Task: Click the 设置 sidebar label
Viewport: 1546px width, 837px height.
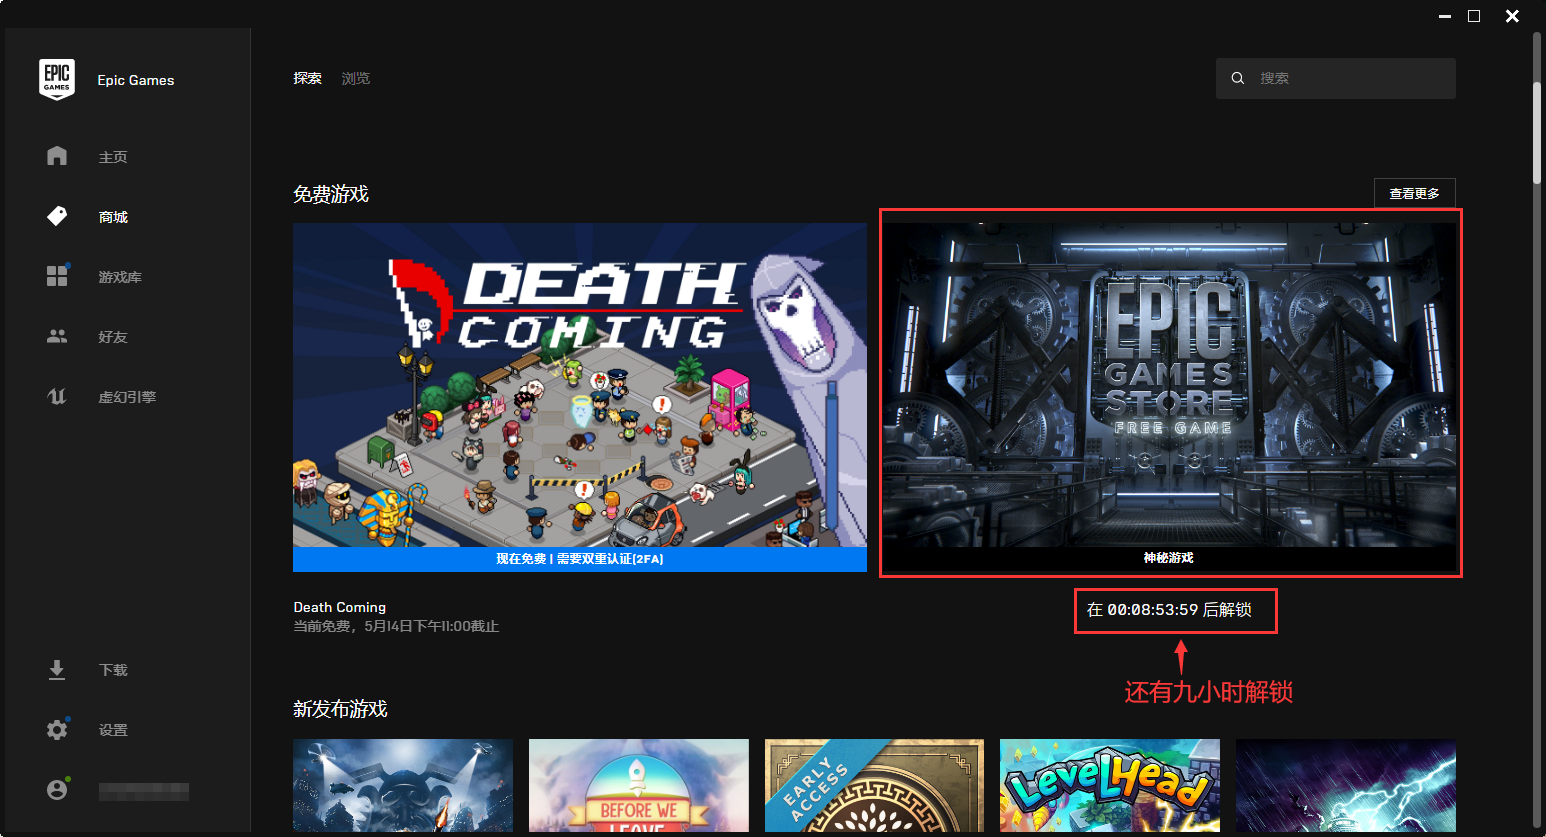Action: pyautogui.click(x=113, y=730)
